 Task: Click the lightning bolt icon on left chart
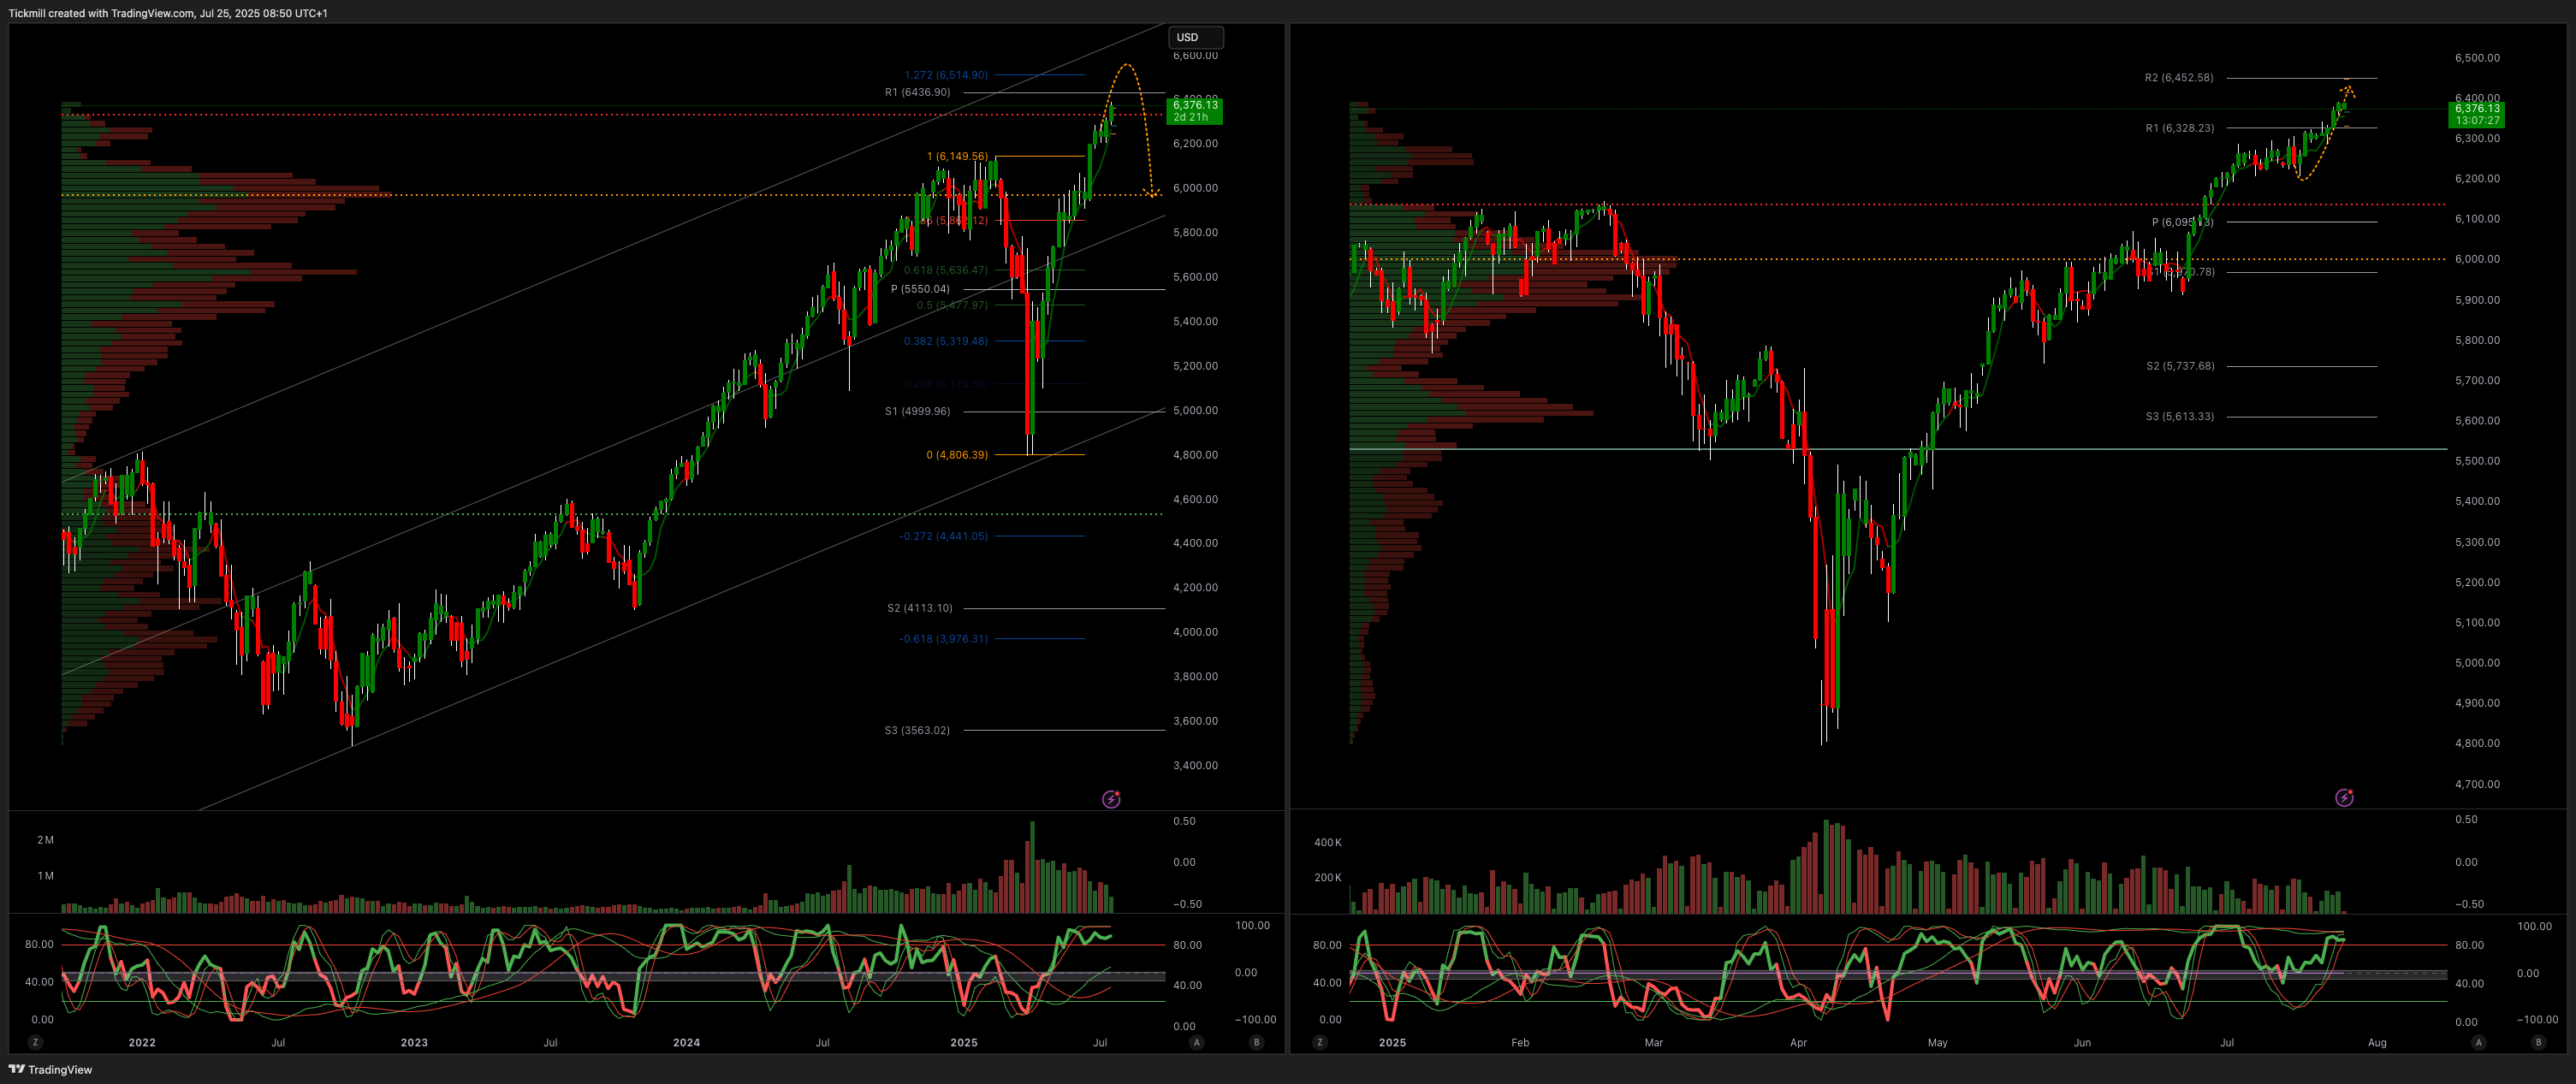click(x=1111, y=799)
